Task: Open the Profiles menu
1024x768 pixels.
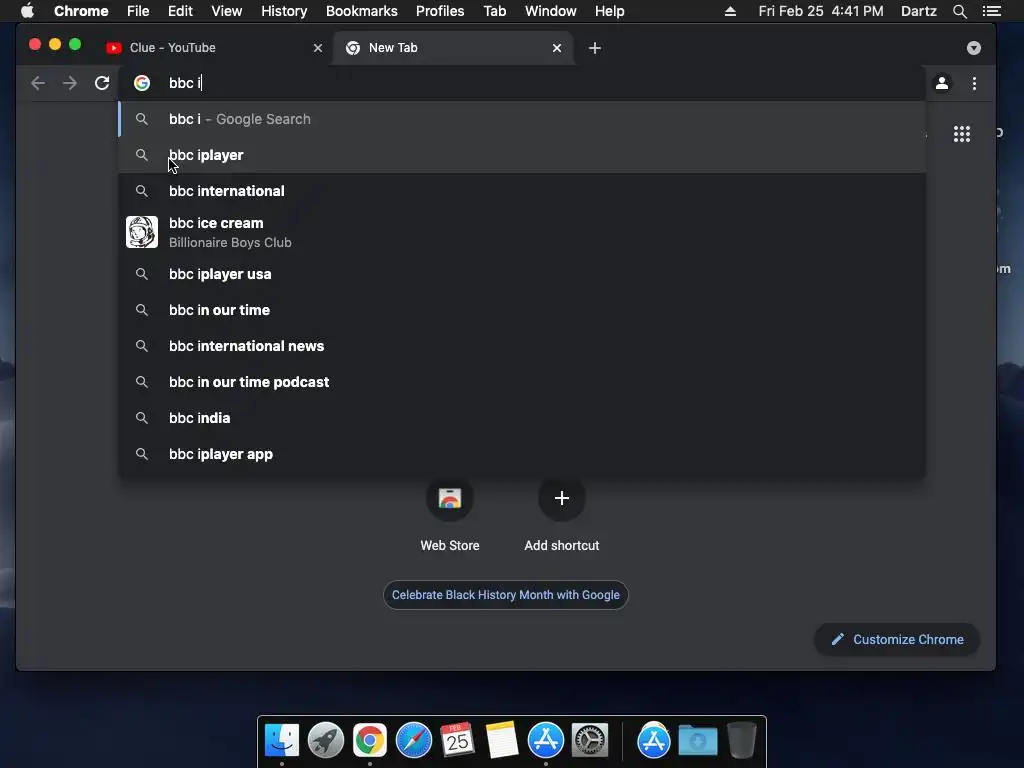Action: (x=440, y=11)
